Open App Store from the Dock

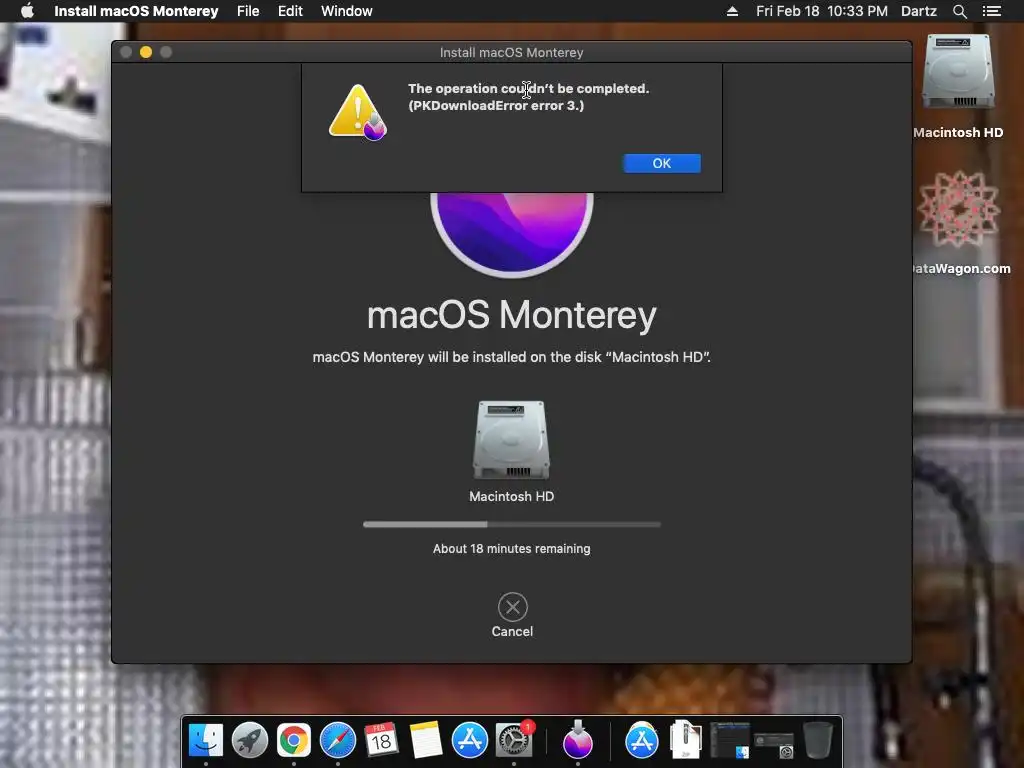click(x=470, y=741)
